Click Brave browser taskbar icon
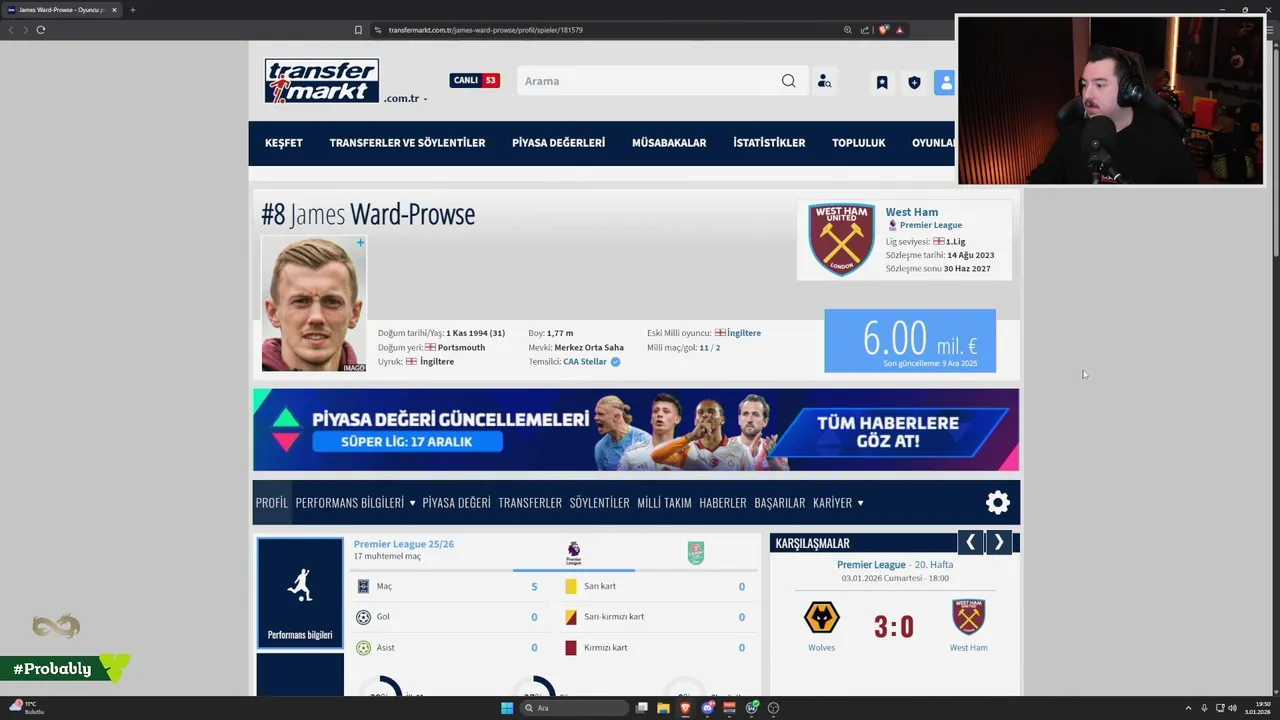The height and width of the screenshot is (720, 1280). coord(685,708)
